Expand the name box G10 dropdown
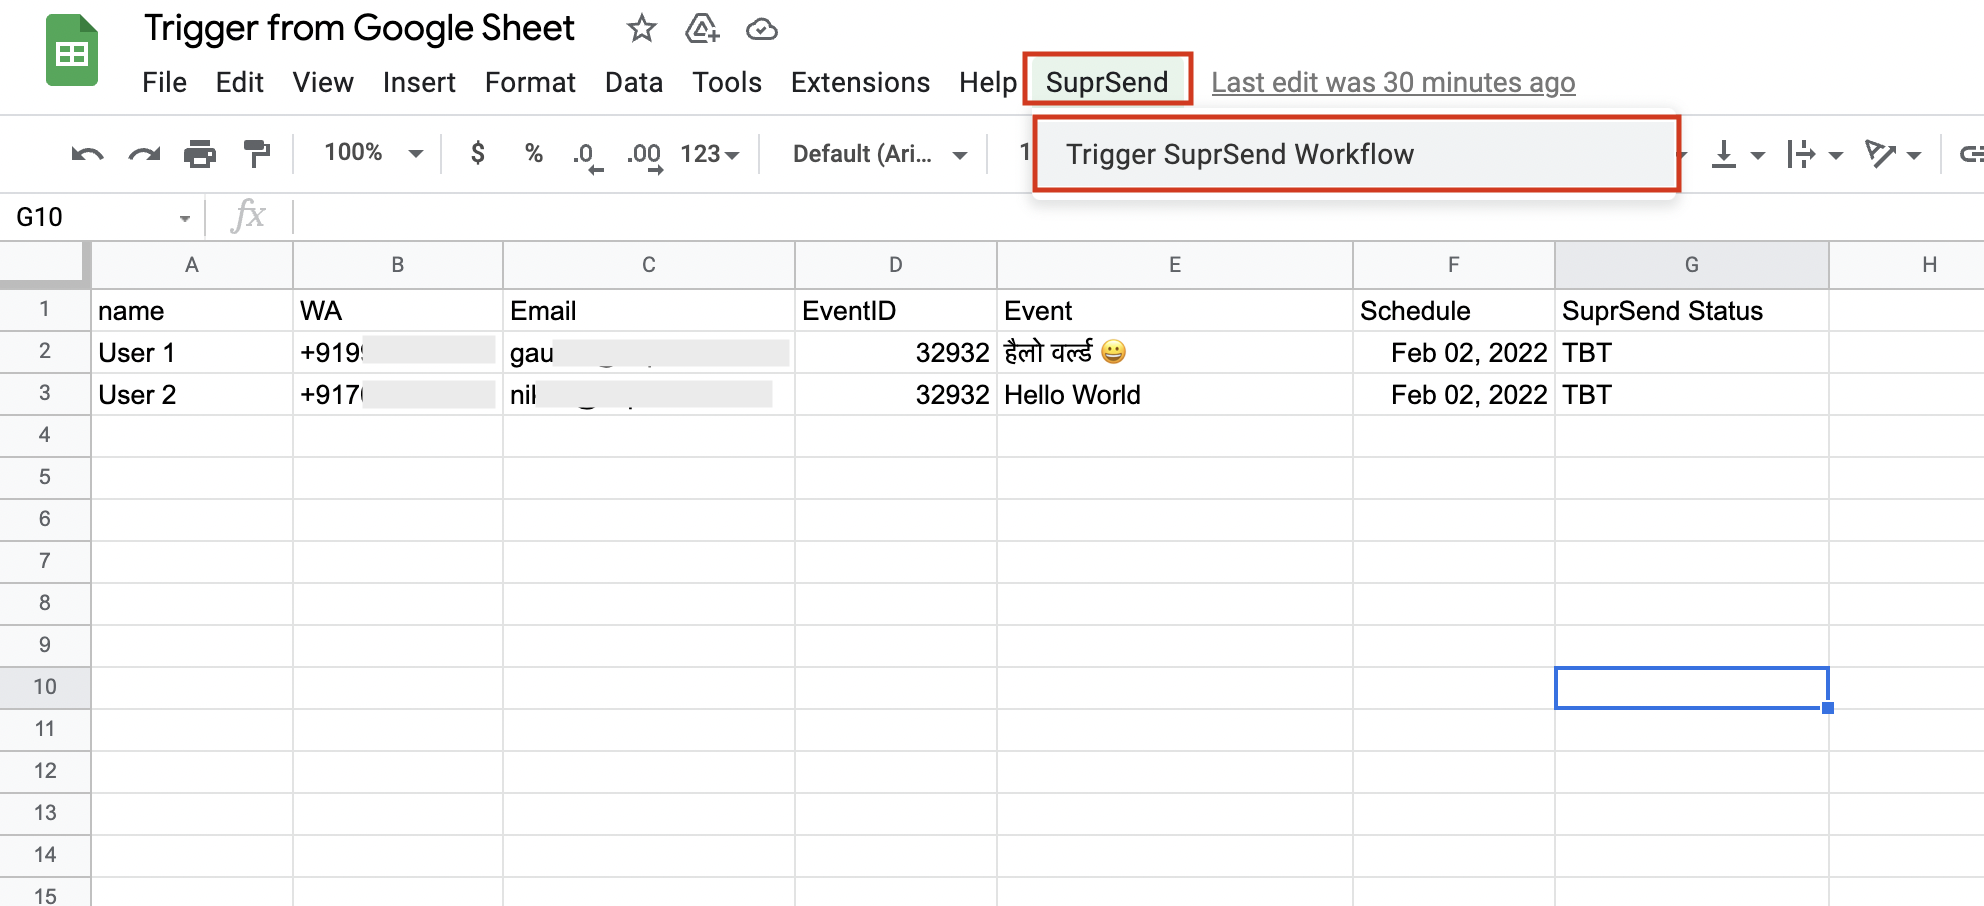 point(185,218)
